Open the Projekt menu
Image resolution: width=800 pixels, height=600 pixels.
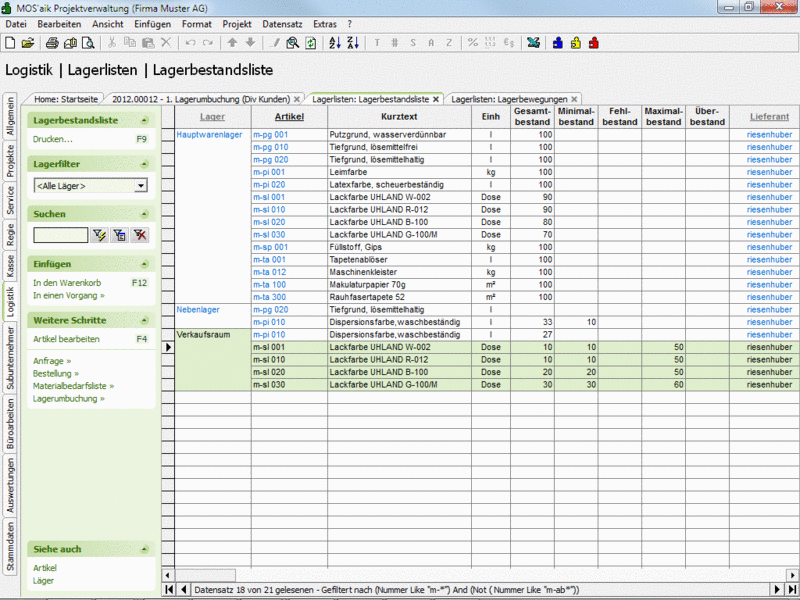tap(237, 24)
